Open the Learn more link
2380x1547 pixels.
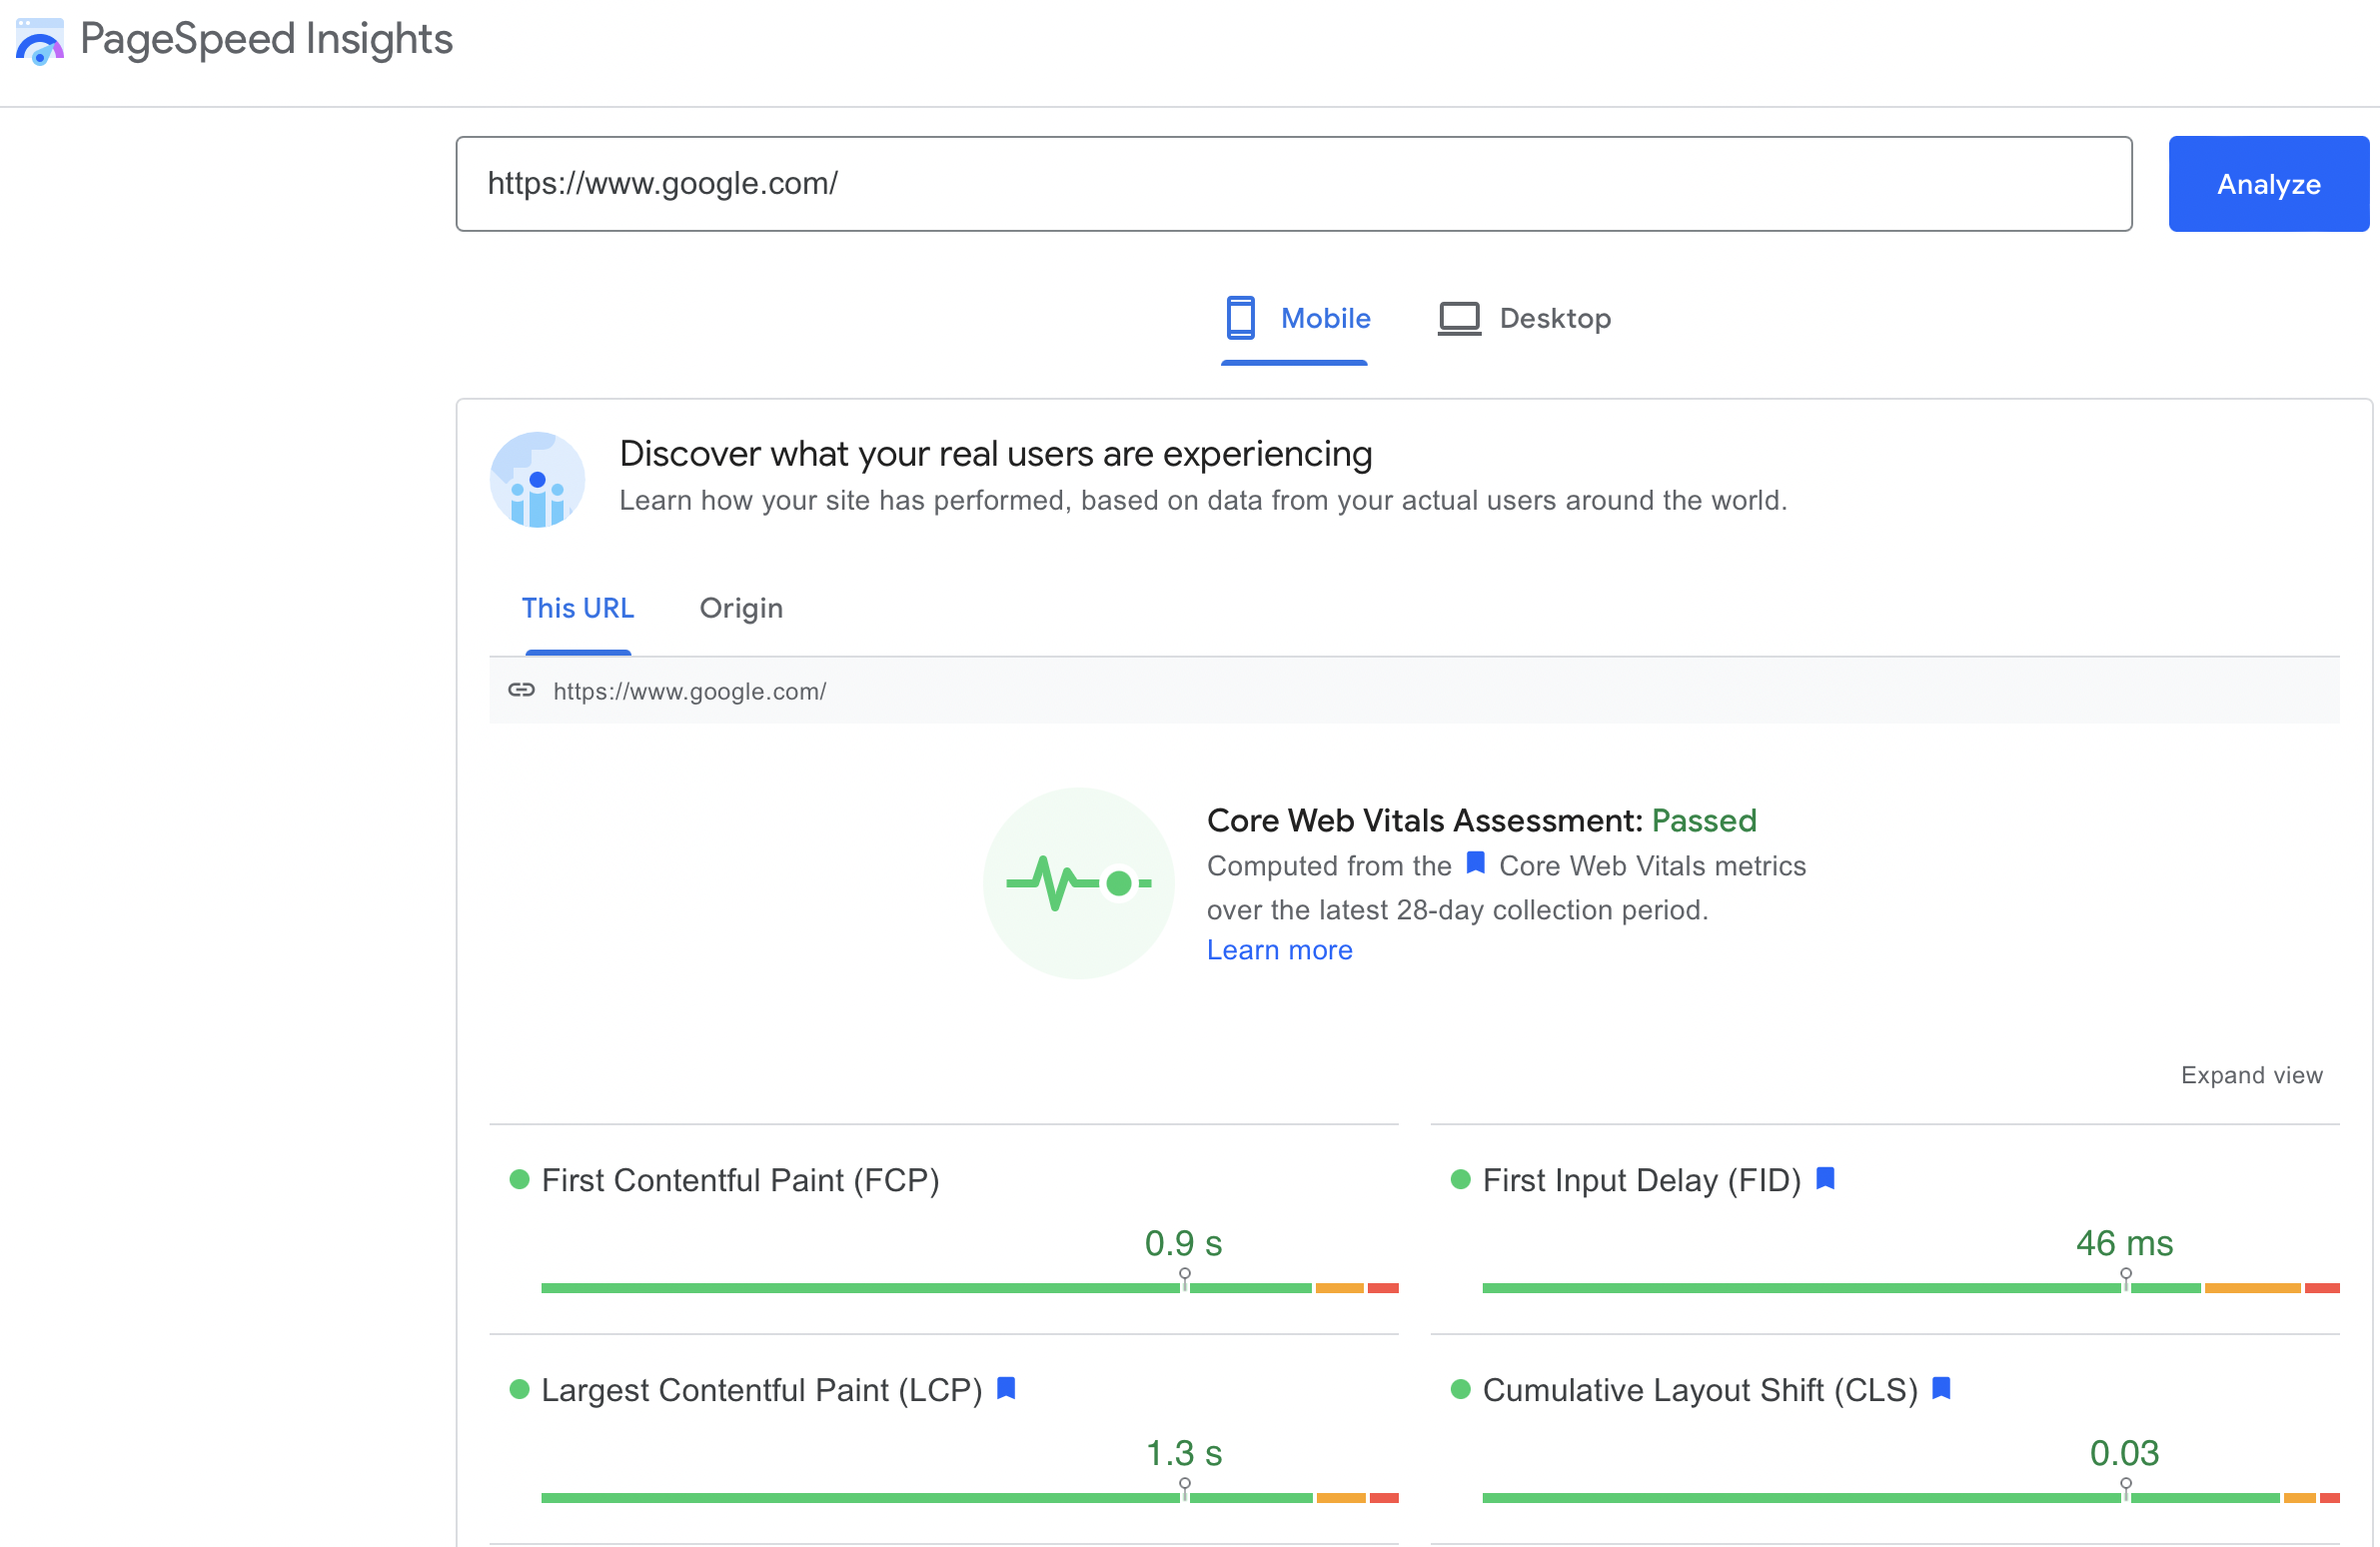(1279, 950)
